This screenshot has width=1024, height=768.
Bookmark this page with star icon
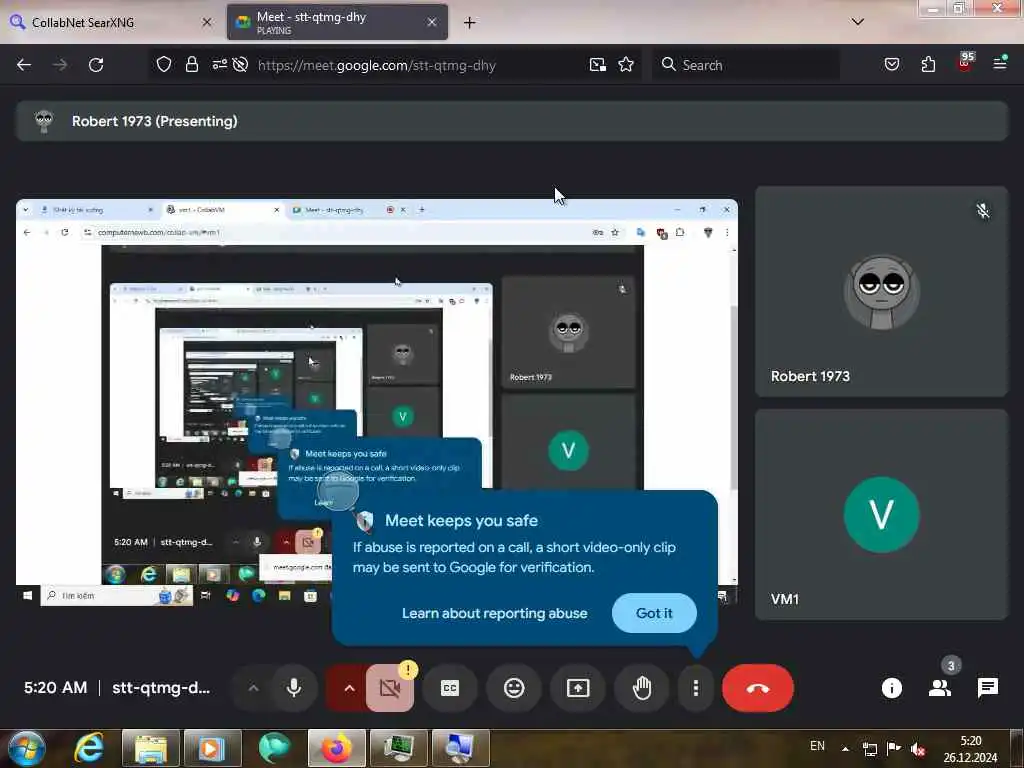626,65
